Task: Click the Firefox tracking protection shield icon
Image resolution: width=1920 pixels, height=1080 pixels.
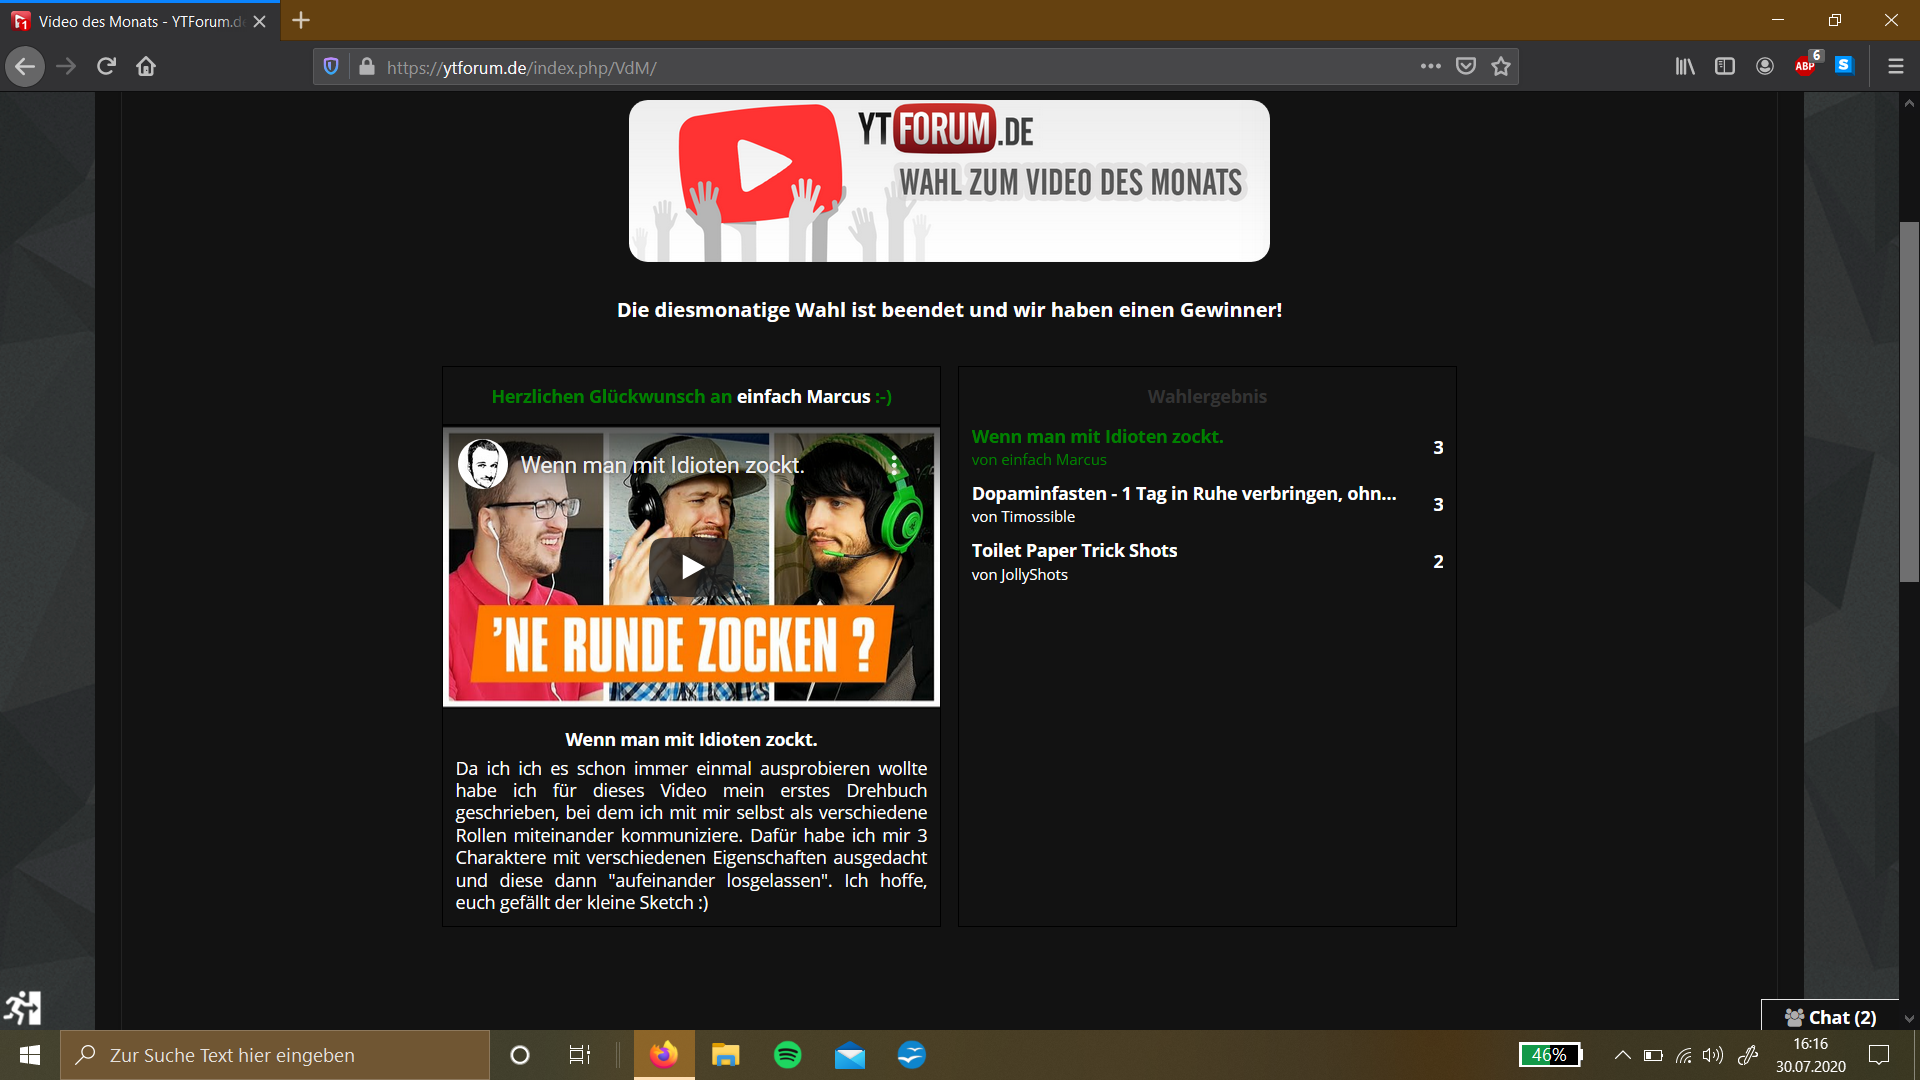Action: [331, 67]
